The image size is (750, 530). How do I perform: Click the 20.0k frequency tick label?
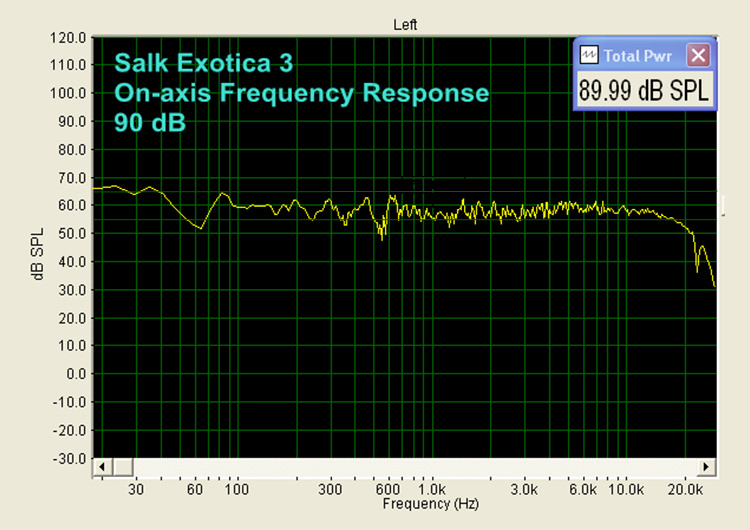[x=685, y=489]
